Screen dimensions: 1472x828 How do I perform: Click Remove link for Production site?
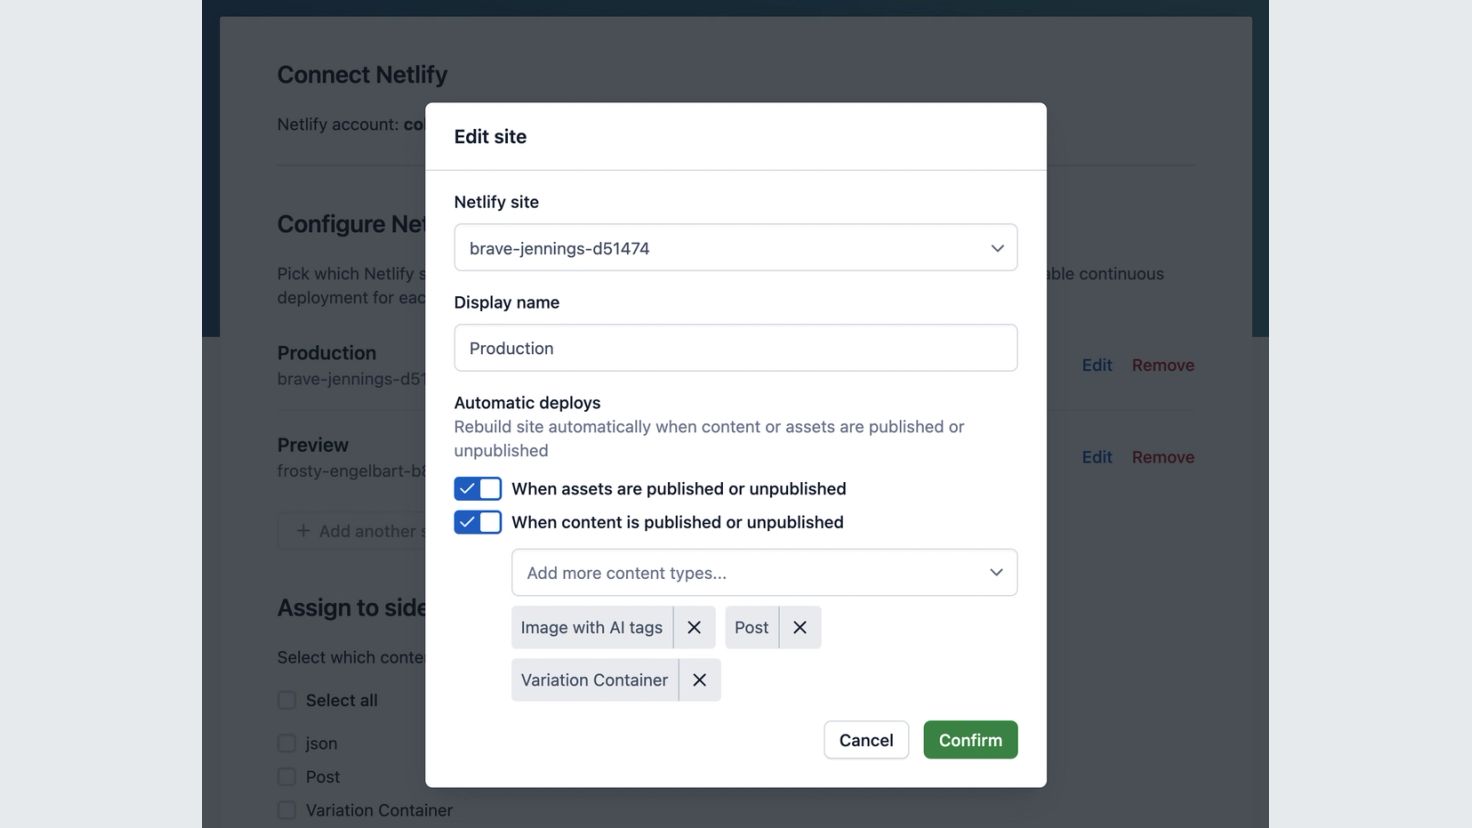(x=1163, y=365)
